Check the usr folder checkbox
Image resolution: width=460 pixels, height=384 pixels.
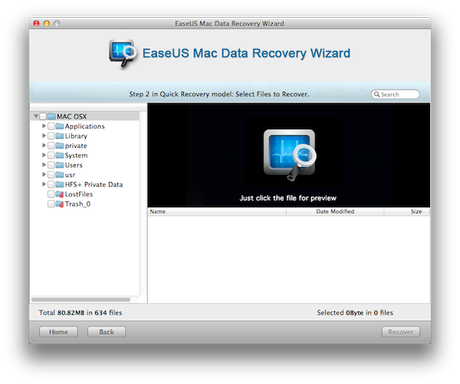tap(51, 174)
